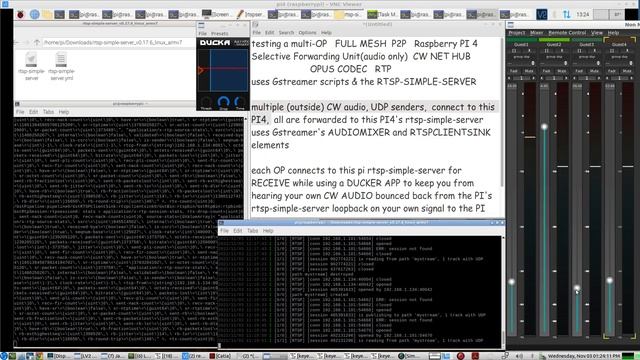Toggle the Fadr button on the Guest1 strip

pyautogui.click(x=513, y=71)
